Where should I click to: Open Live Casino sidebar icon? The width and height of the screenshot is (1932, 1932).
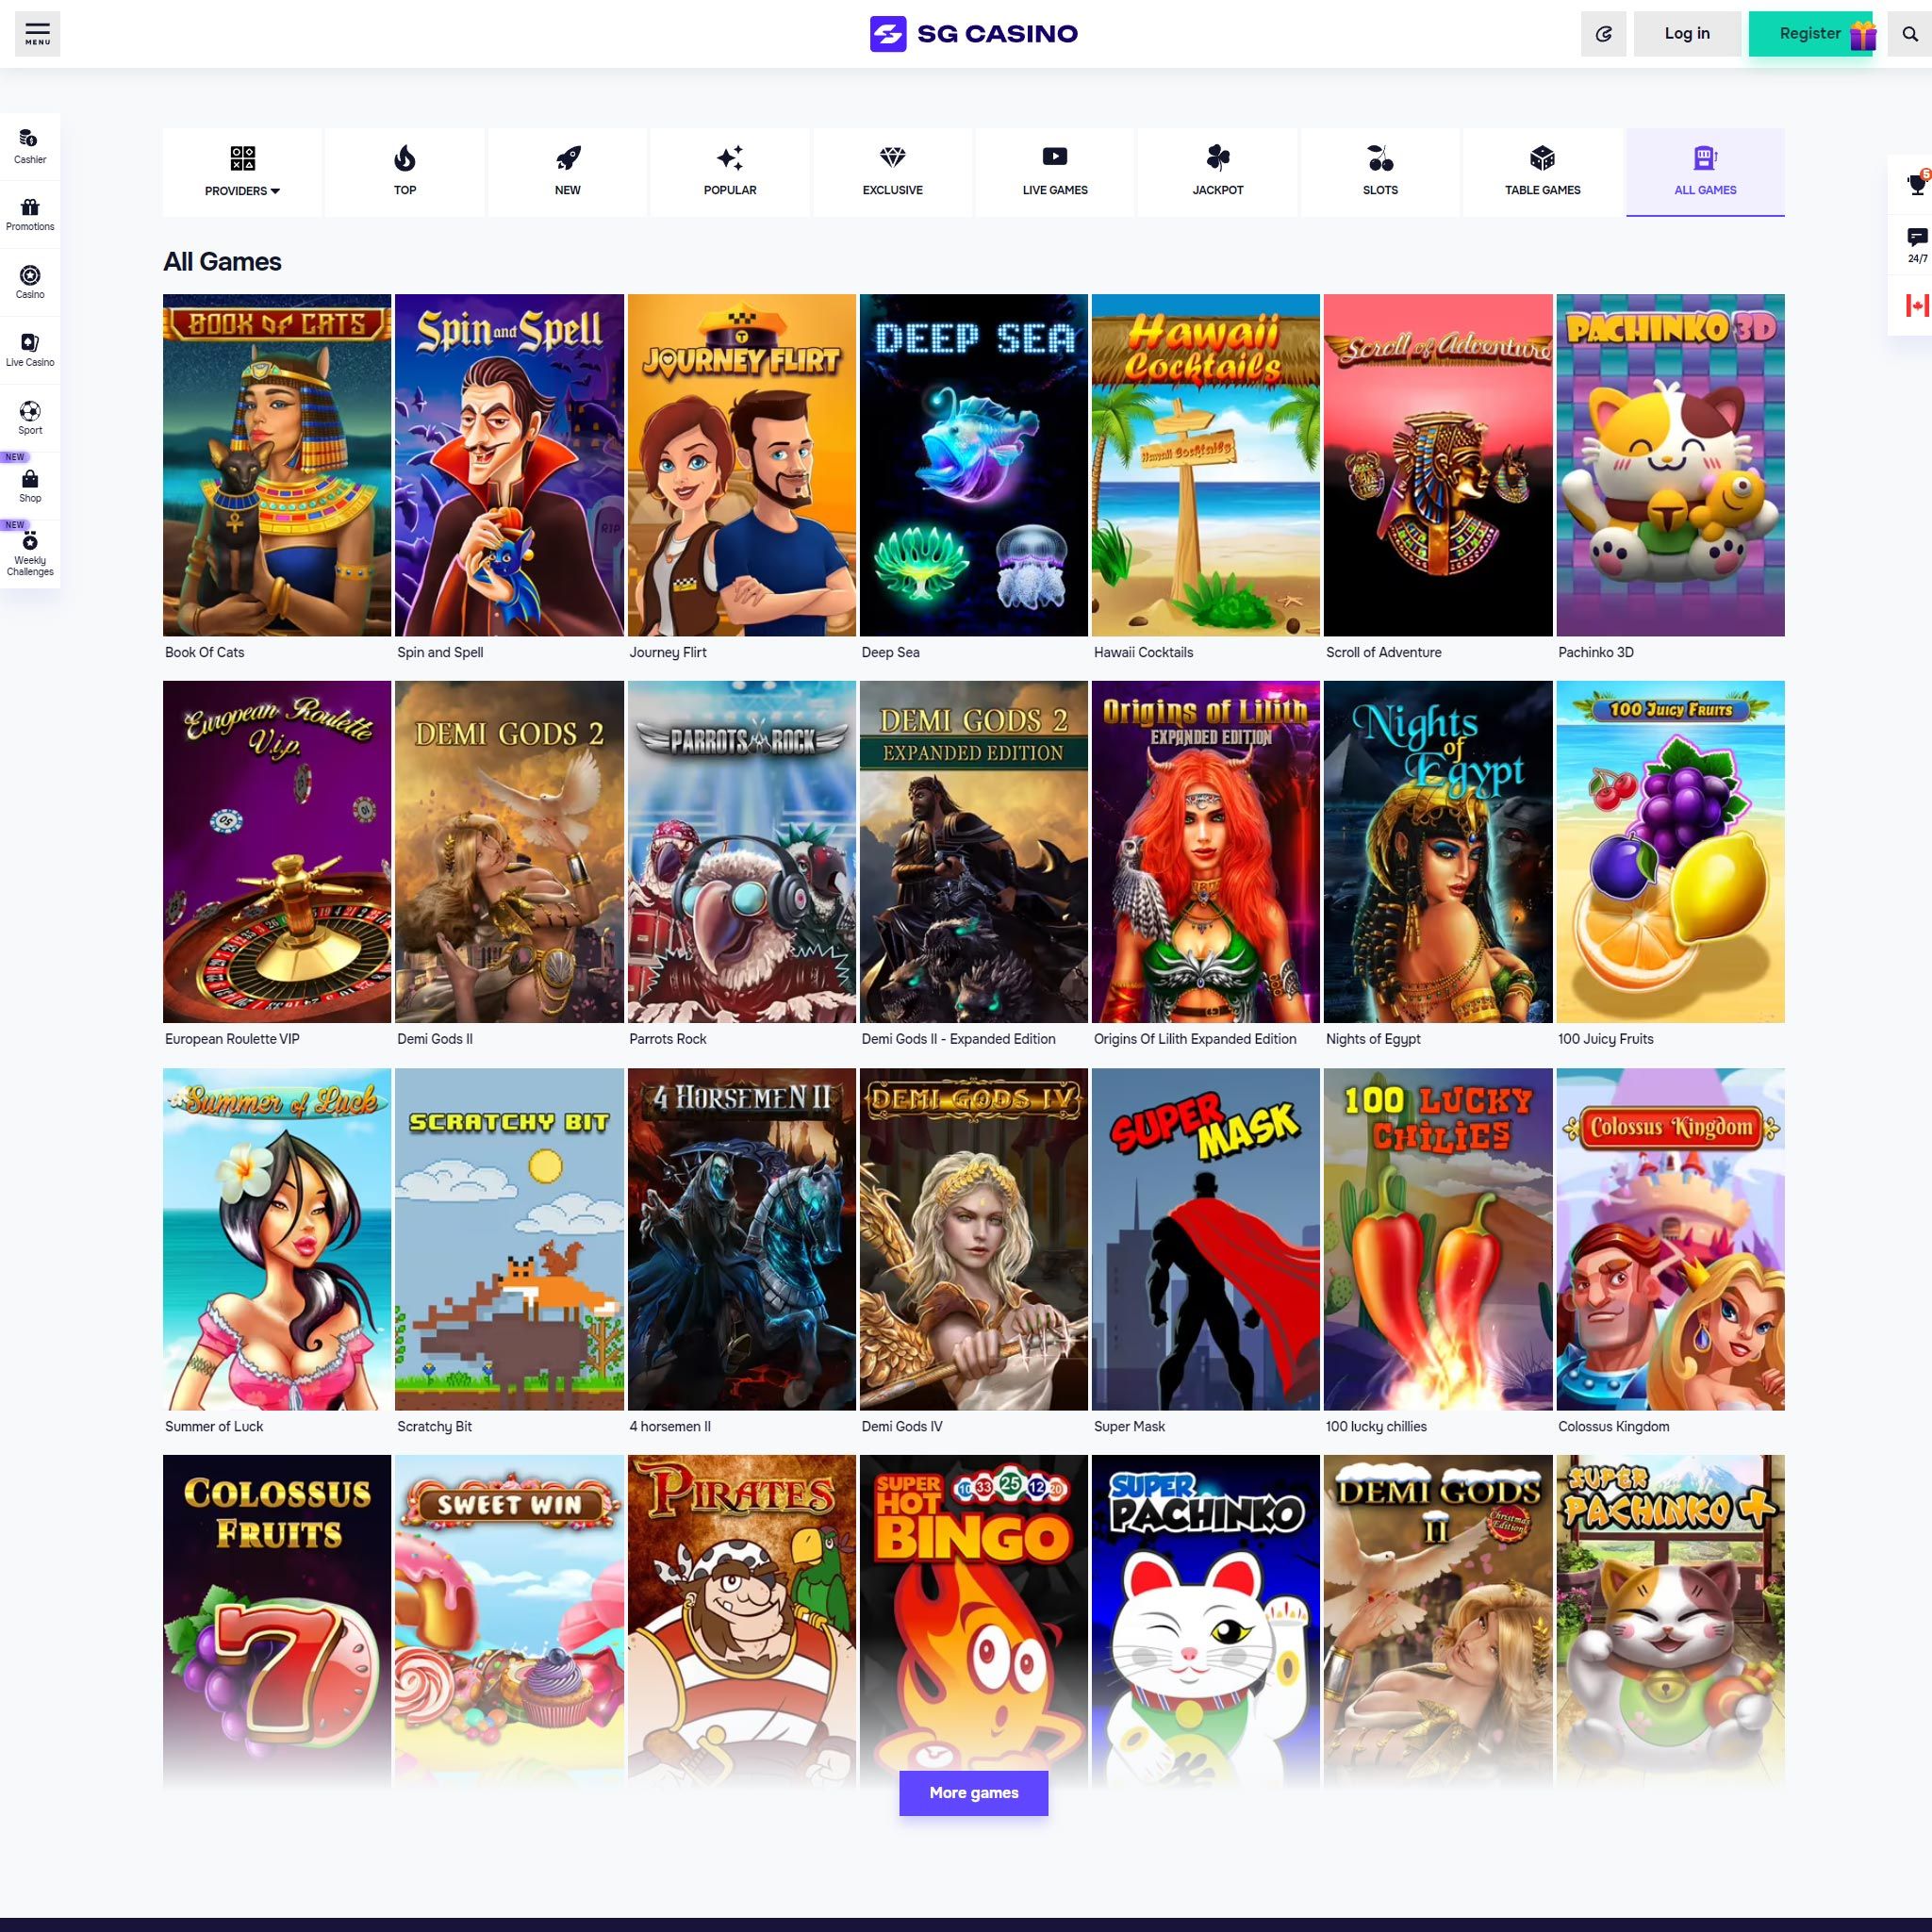(x=30, y=349)
